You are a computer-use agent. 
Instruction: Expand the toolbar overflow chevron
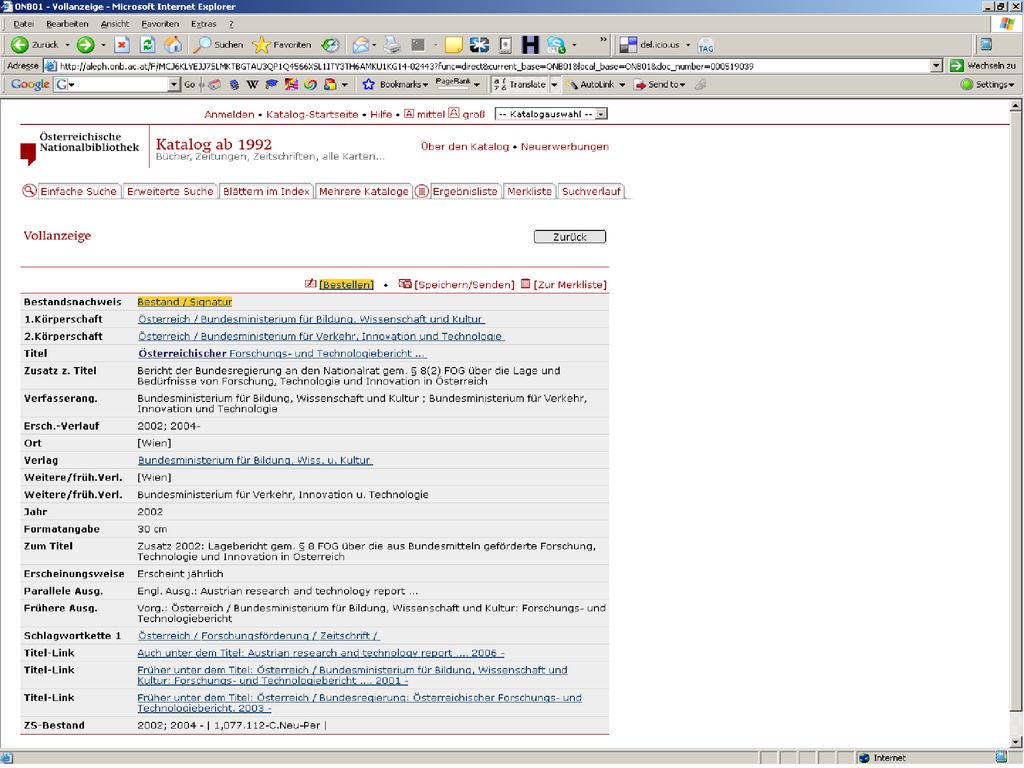[x=603, y=40]
